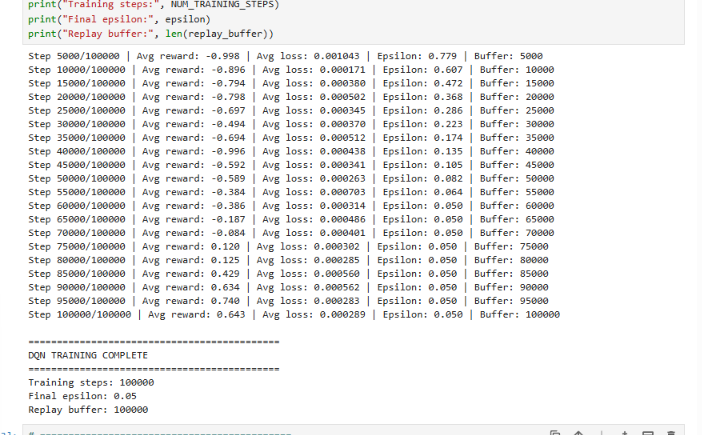Click the "Final epsilon: 0.05" summary line

click(82, 396)
